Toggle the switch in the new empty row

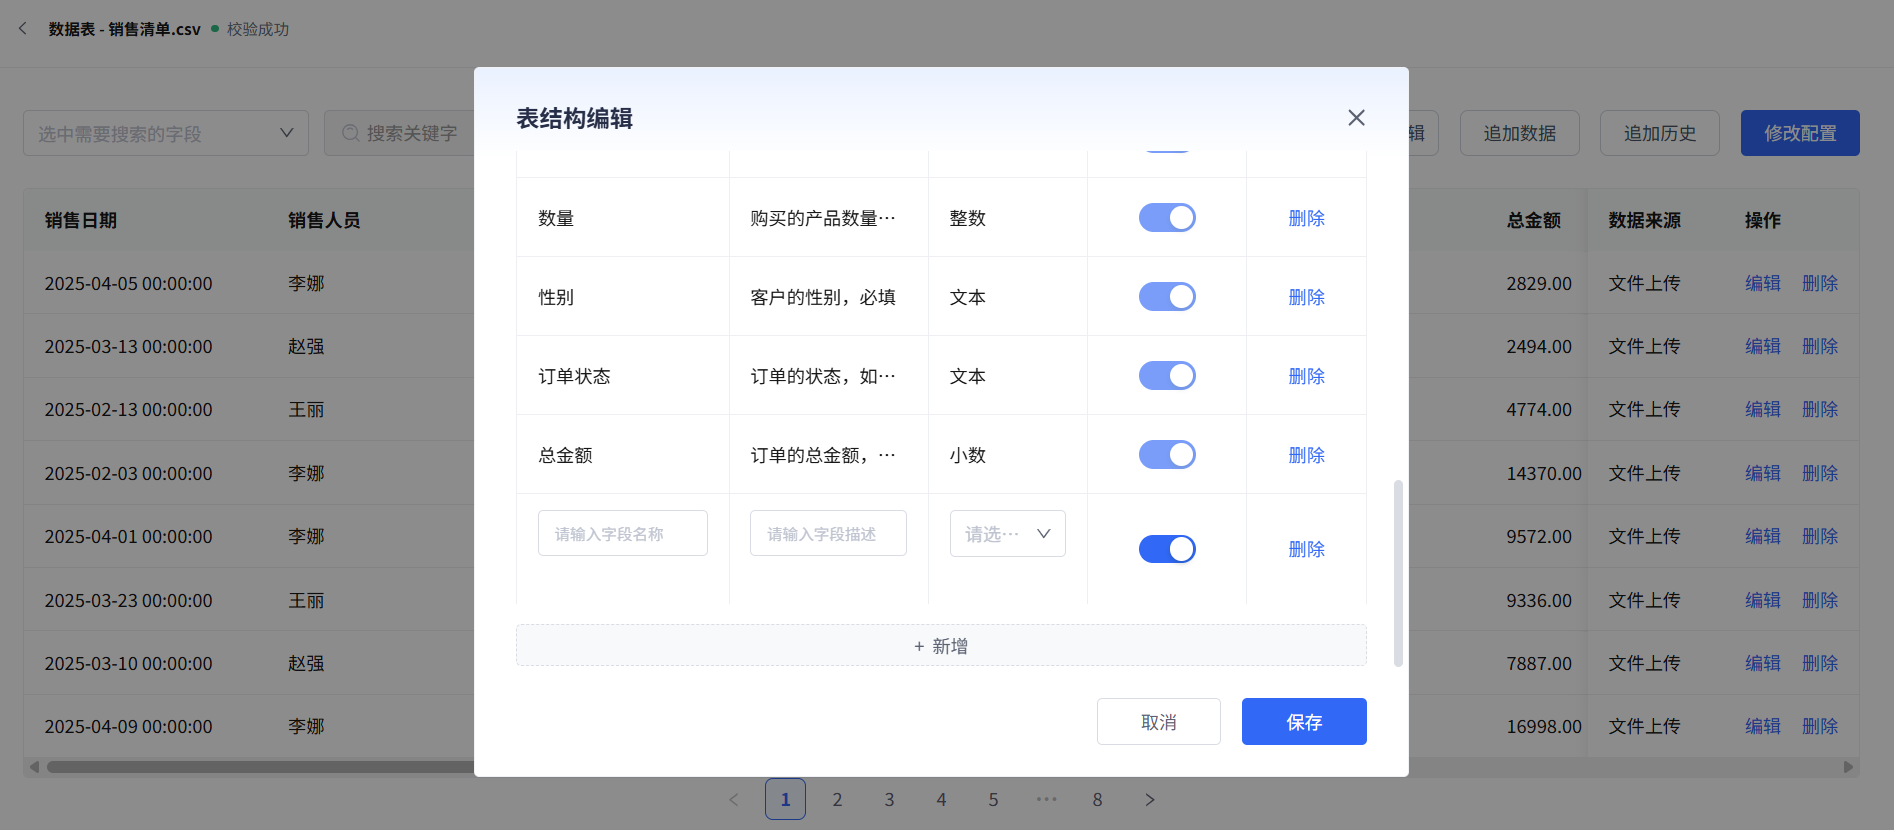(1167, 549)
